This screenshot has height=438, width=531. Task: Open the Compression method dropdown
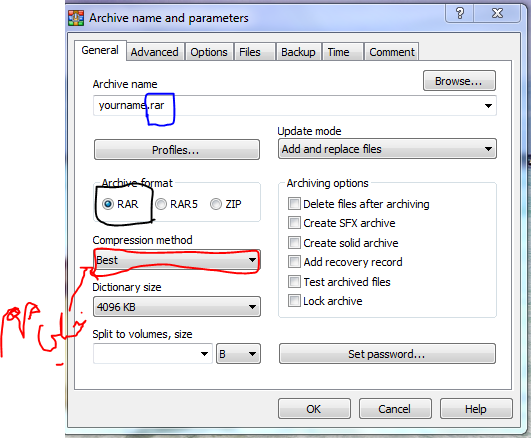tap(177, 260)
